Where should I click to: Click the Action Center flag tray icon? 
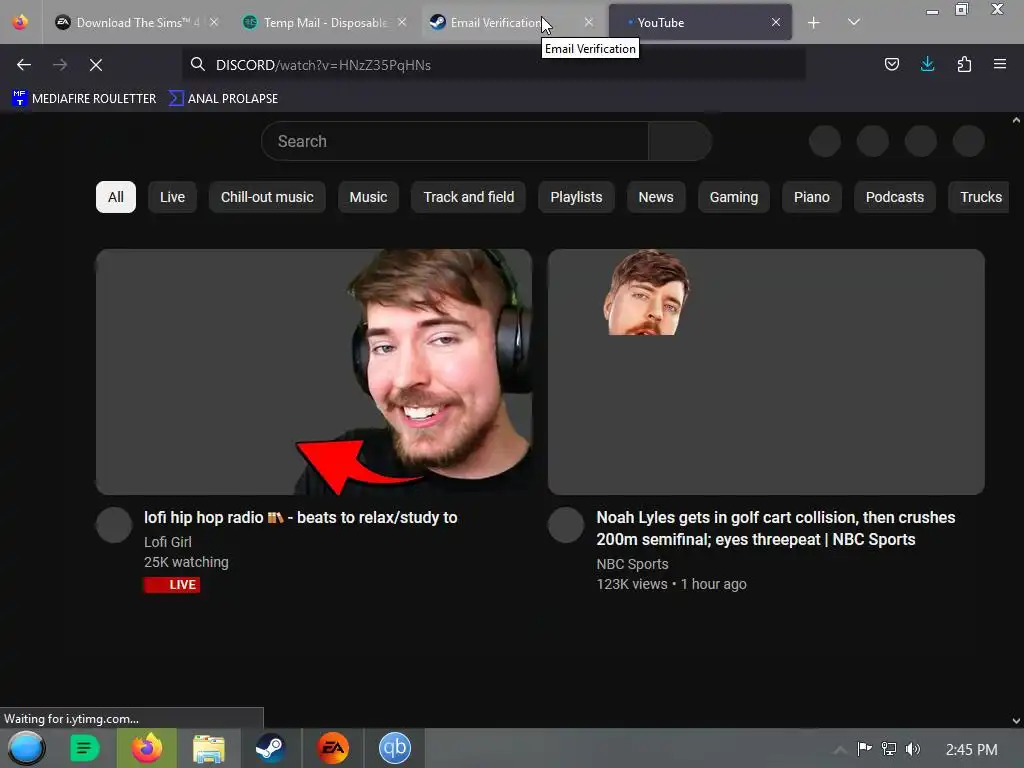pyautogui.click(x=864, y=749)
